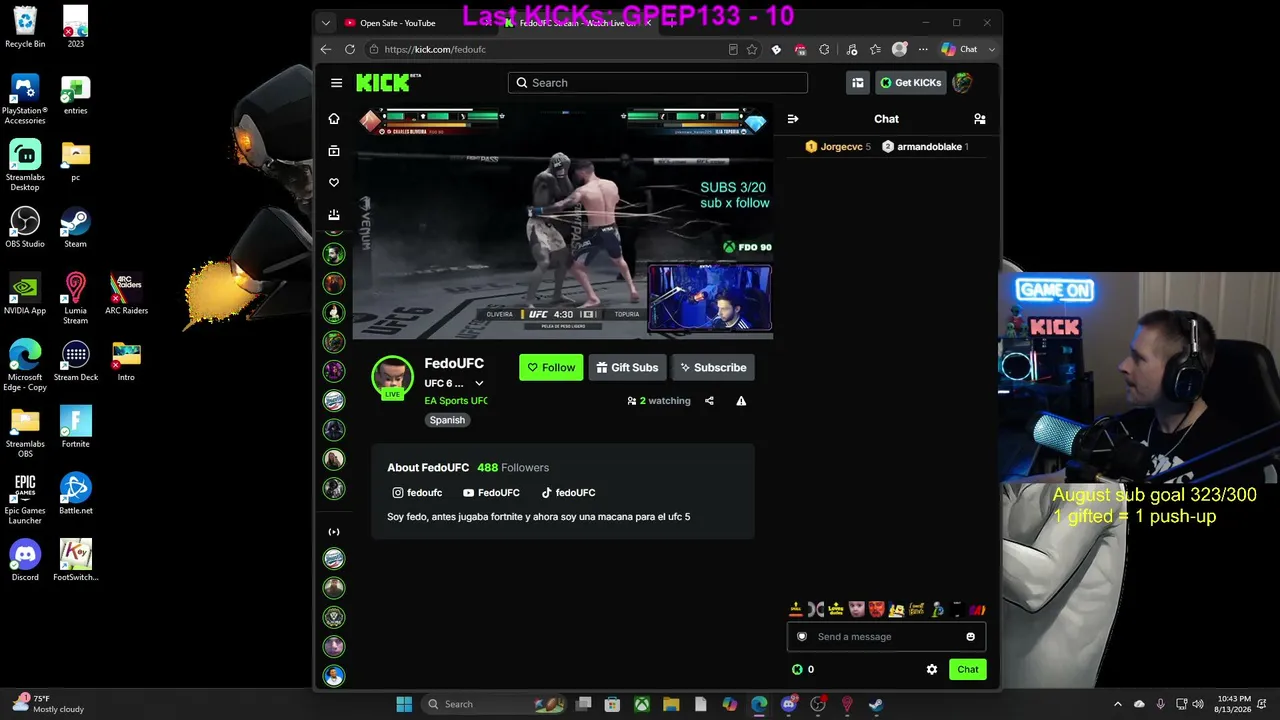This screenshot has width=1280, height=720.
Task: Share the FedoUFC stream
Action: tap(709, 401)
